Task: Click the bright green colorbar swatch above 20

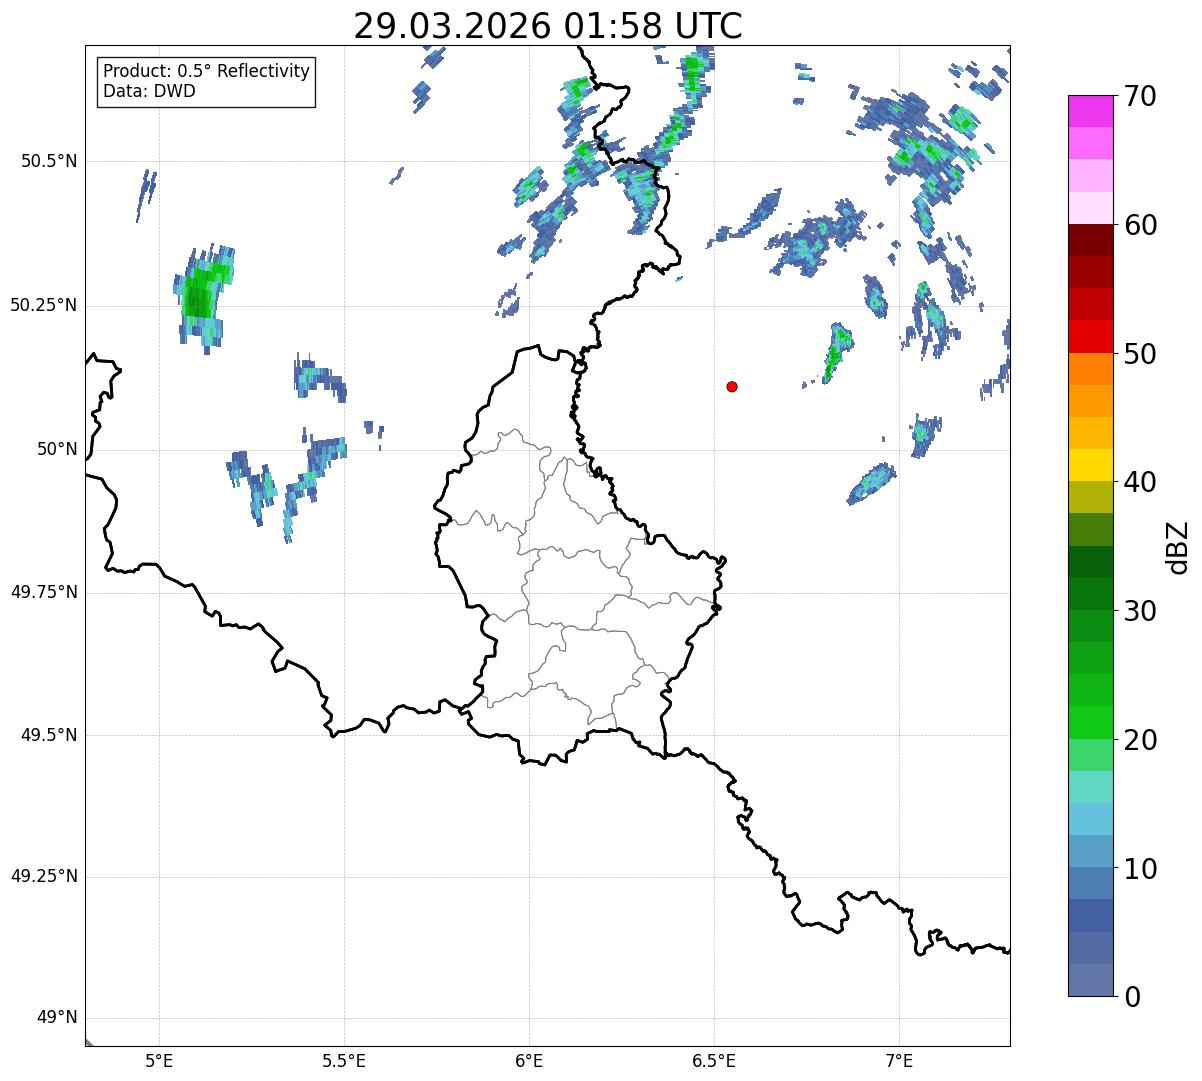Action: [x=1090, y=723]
